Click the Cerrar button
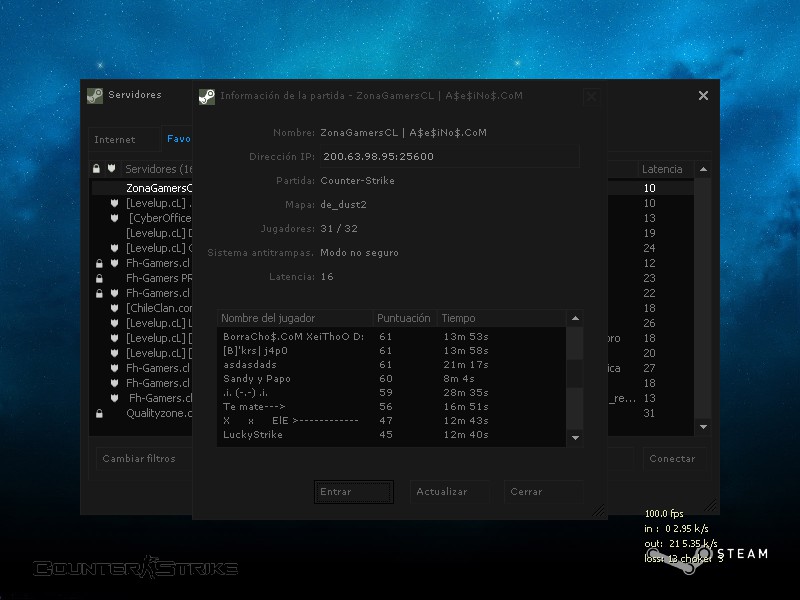This screenshot has height=600, width=800. (x=543, y=492)
